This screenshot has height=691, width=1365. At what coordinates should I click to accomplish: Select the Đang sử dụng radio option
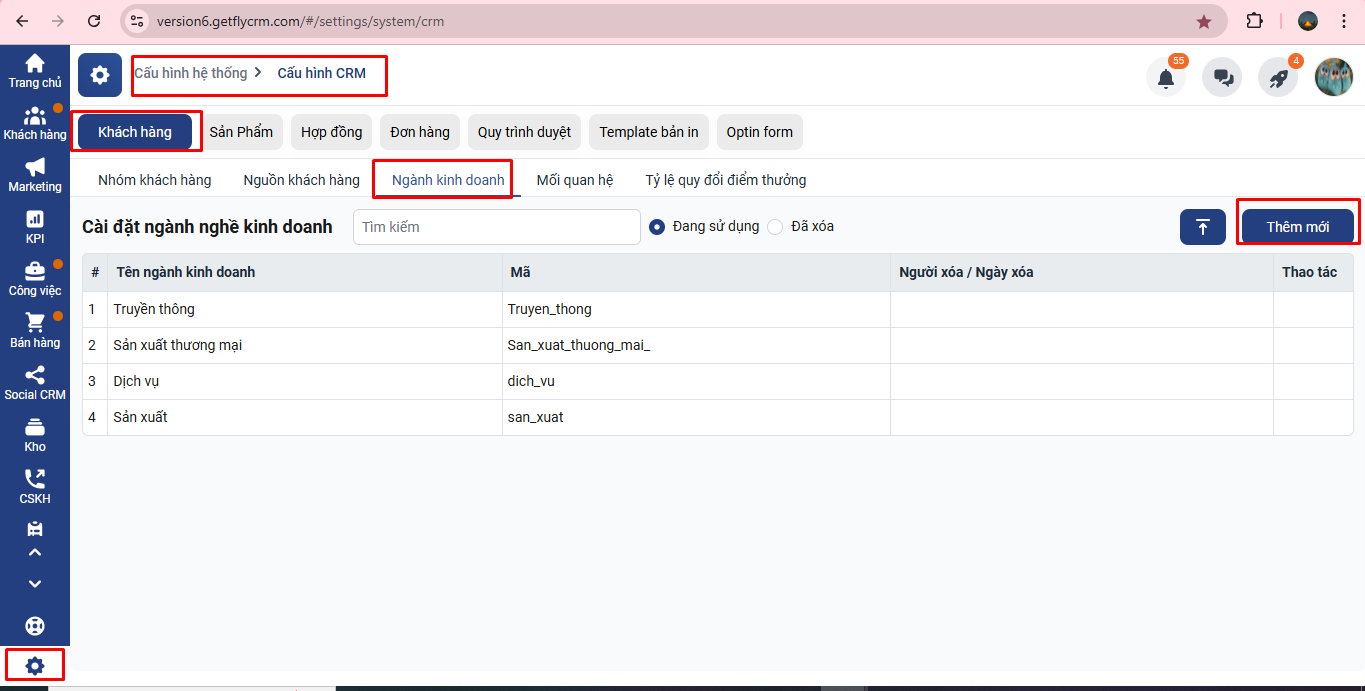pos(657,227)
